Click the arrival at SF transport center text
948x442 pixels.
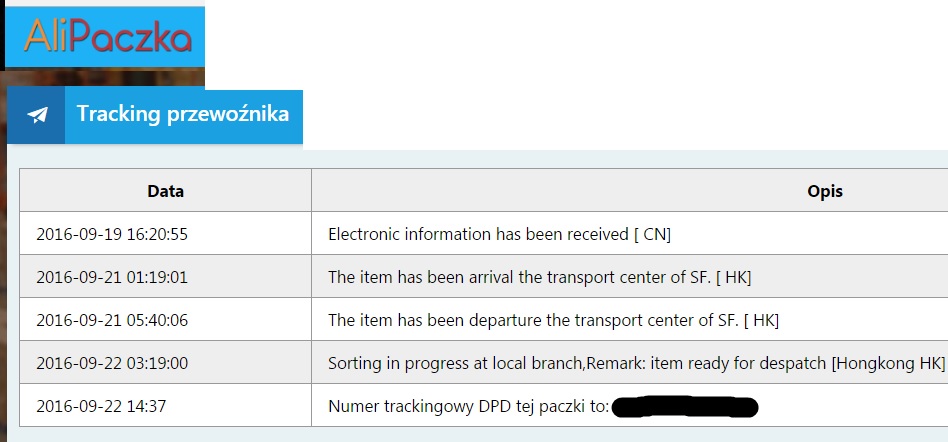coord(520,278)
